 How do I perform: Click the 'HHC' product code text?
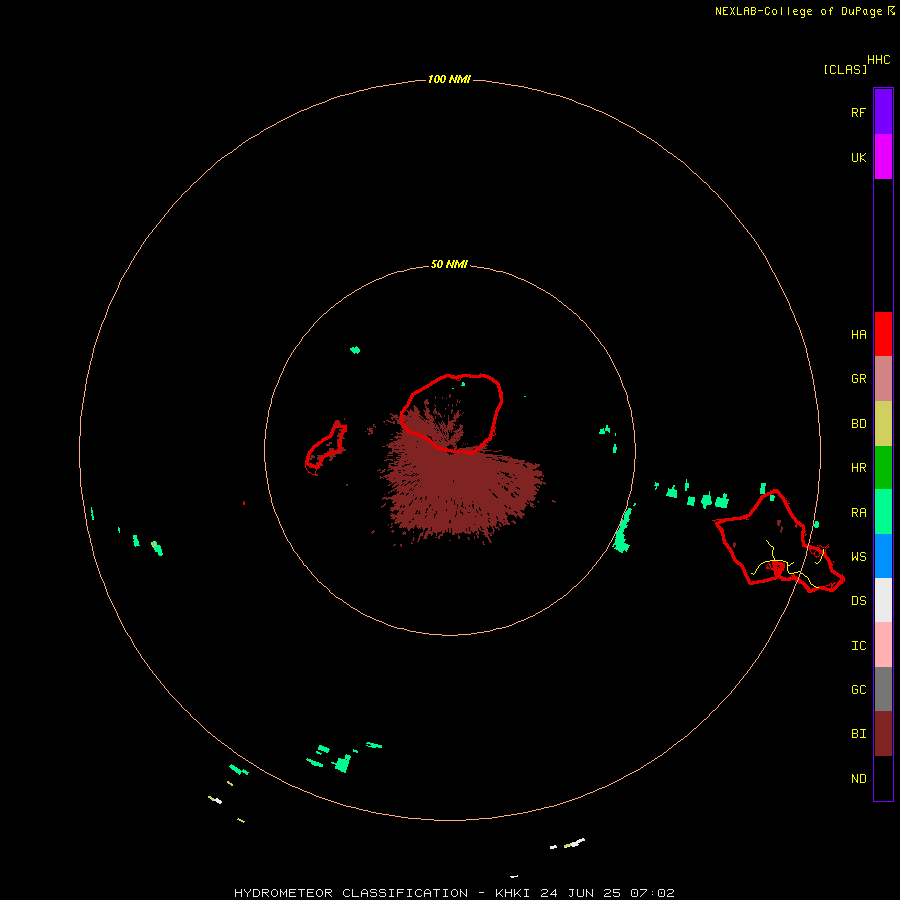(x=878, y=60)
